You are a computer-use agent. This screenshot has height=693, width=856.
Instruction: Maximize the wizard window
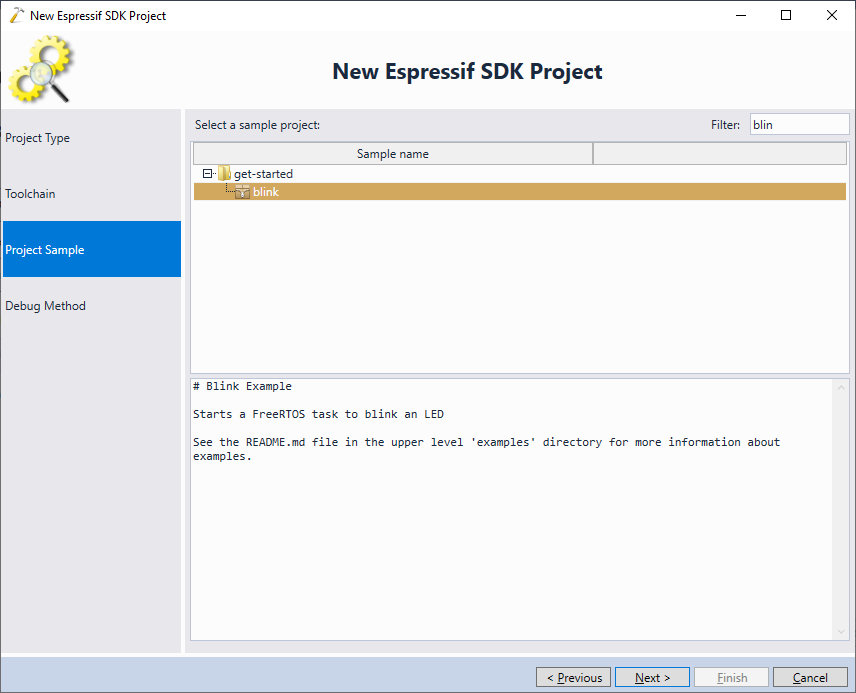pos(786,15)
